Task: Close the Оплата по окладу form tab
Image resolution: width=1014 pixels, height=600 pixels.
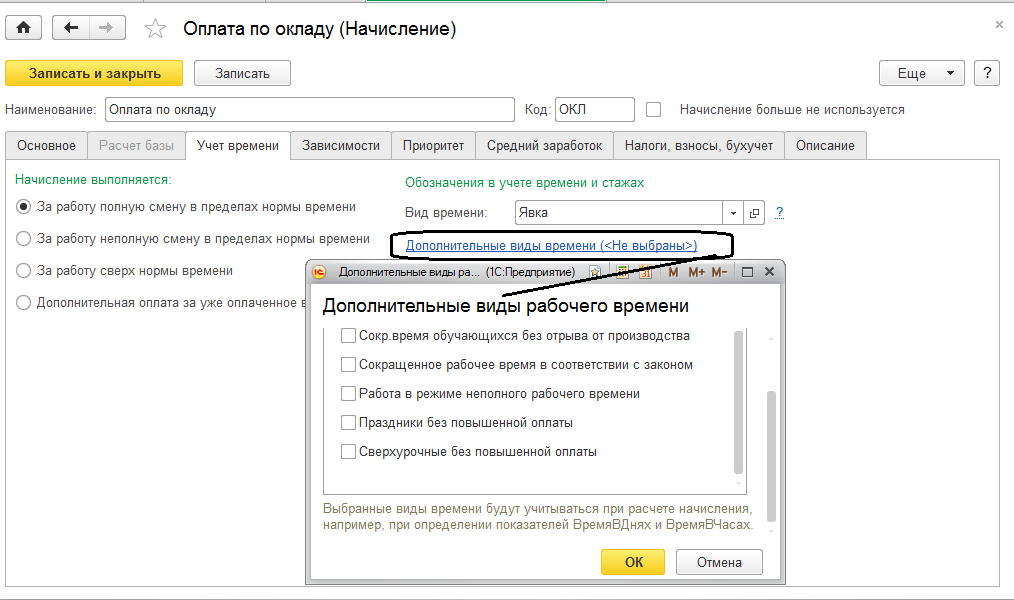Action: [999, 25]
